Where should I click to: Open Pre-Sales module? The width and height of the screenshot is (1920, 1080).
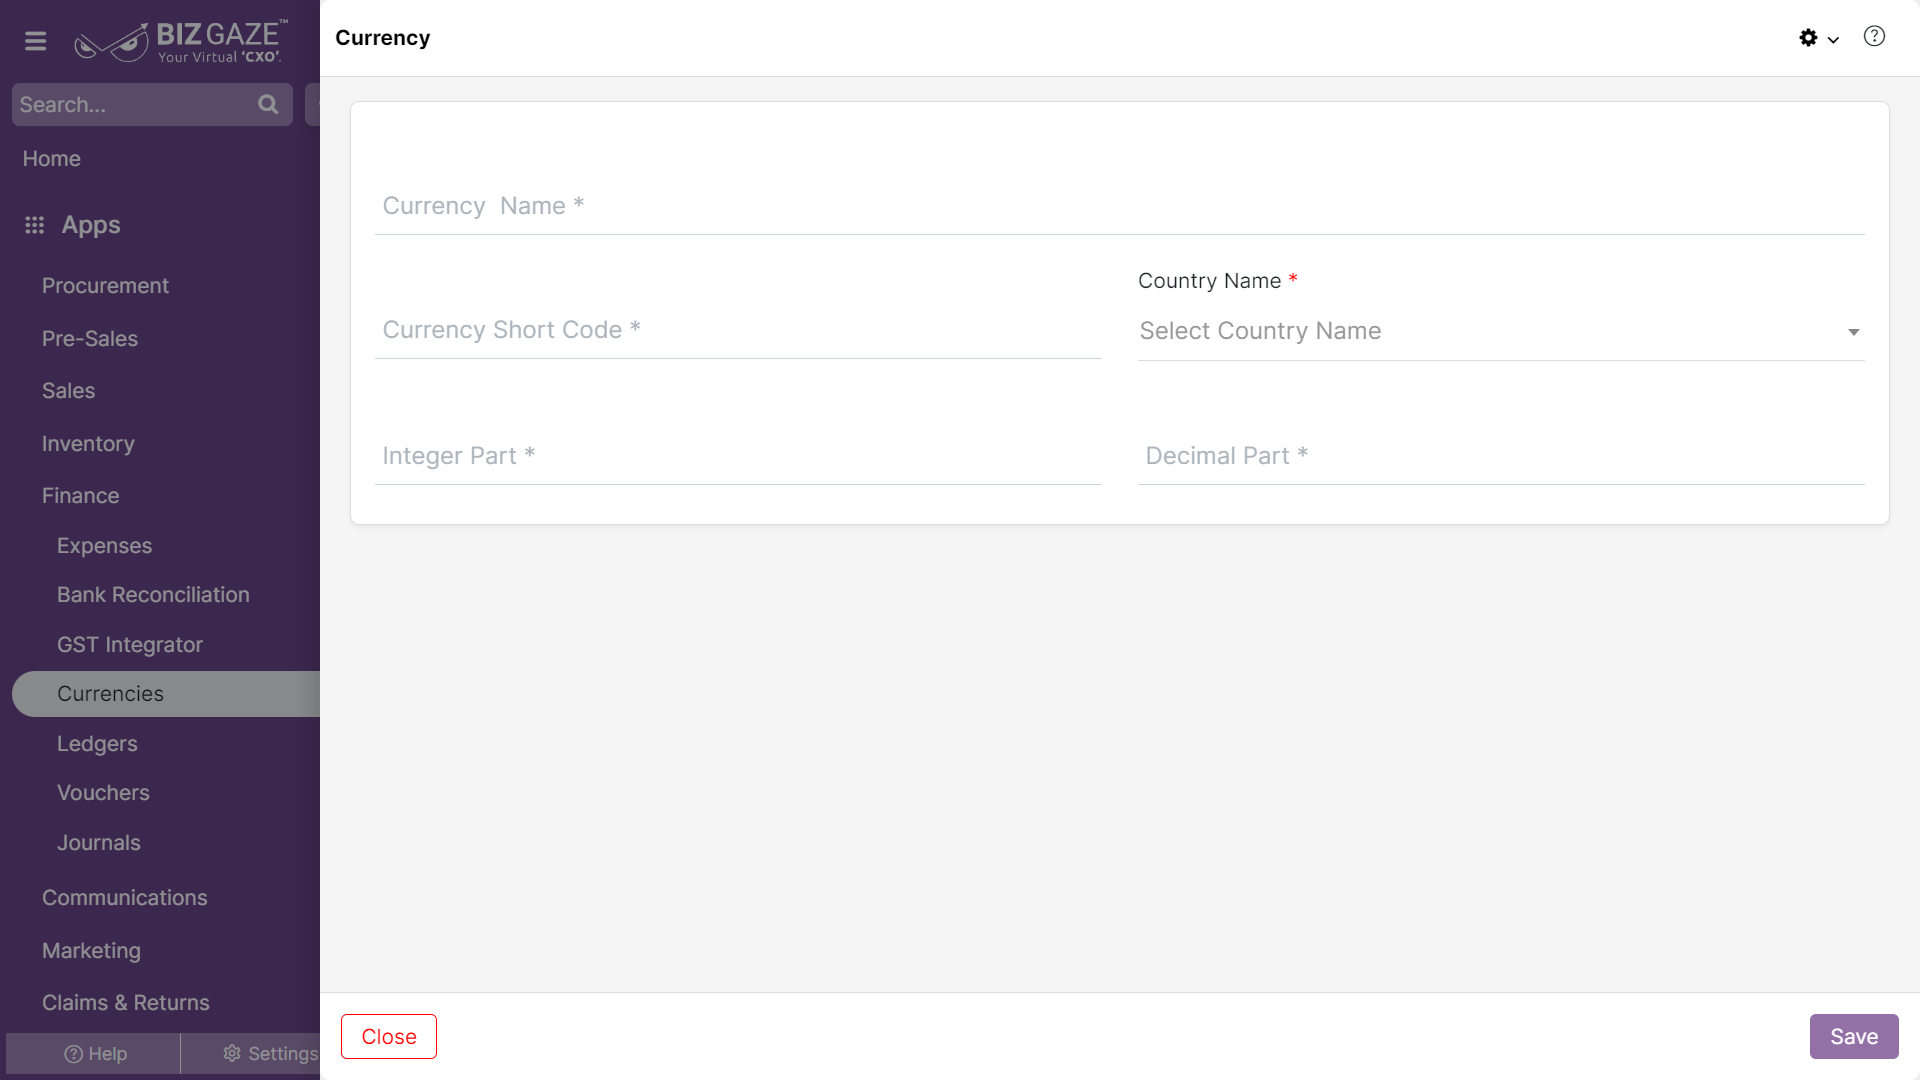pos(90,339)
